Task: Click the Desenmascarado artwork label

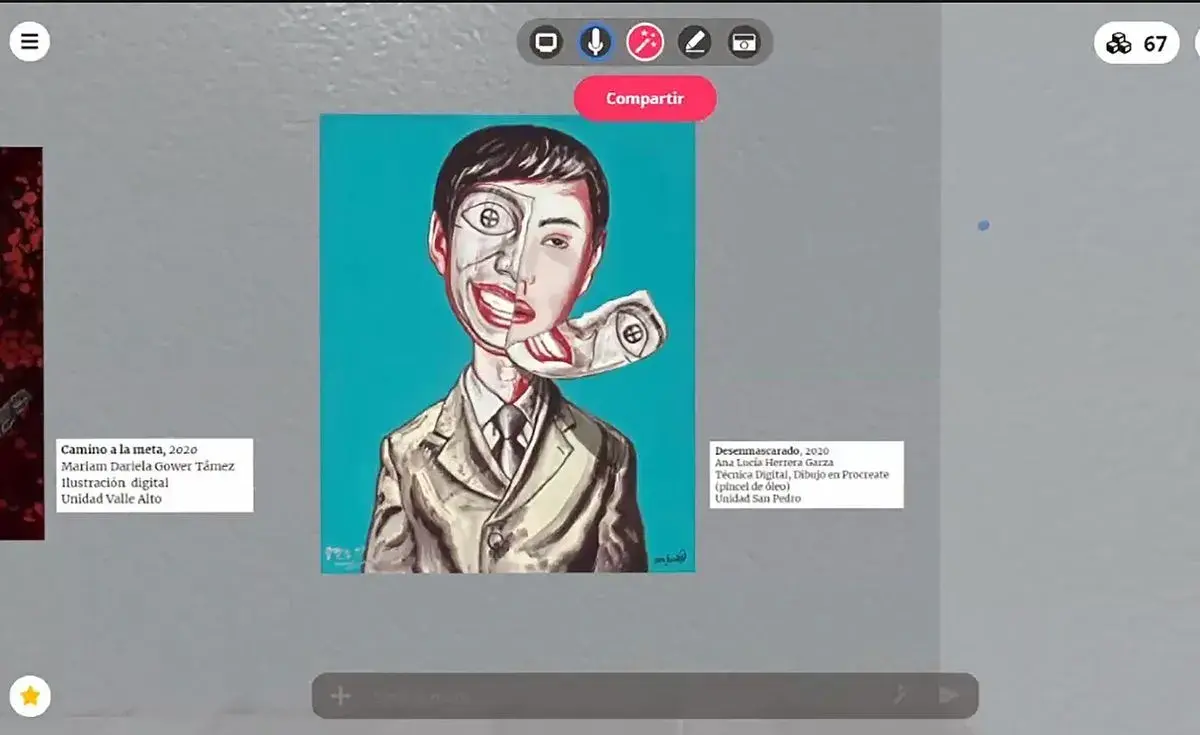Action: [806, 474]
